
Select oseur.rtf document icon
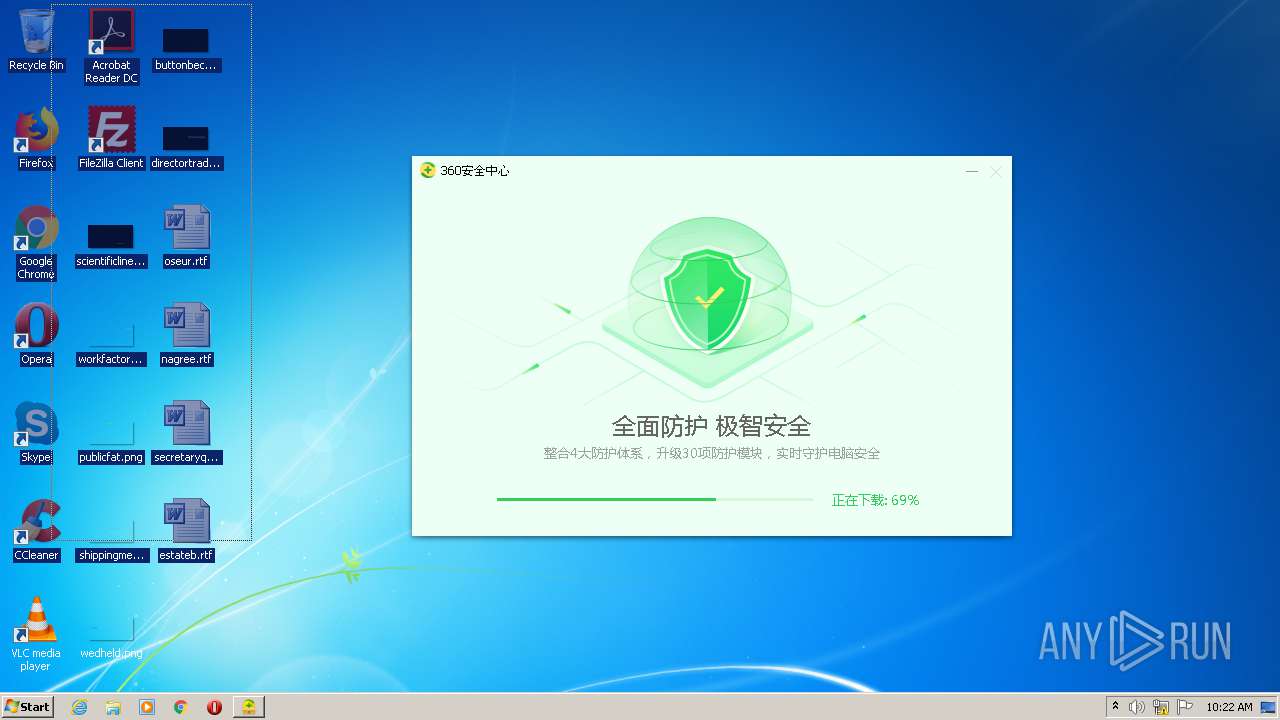186,236
